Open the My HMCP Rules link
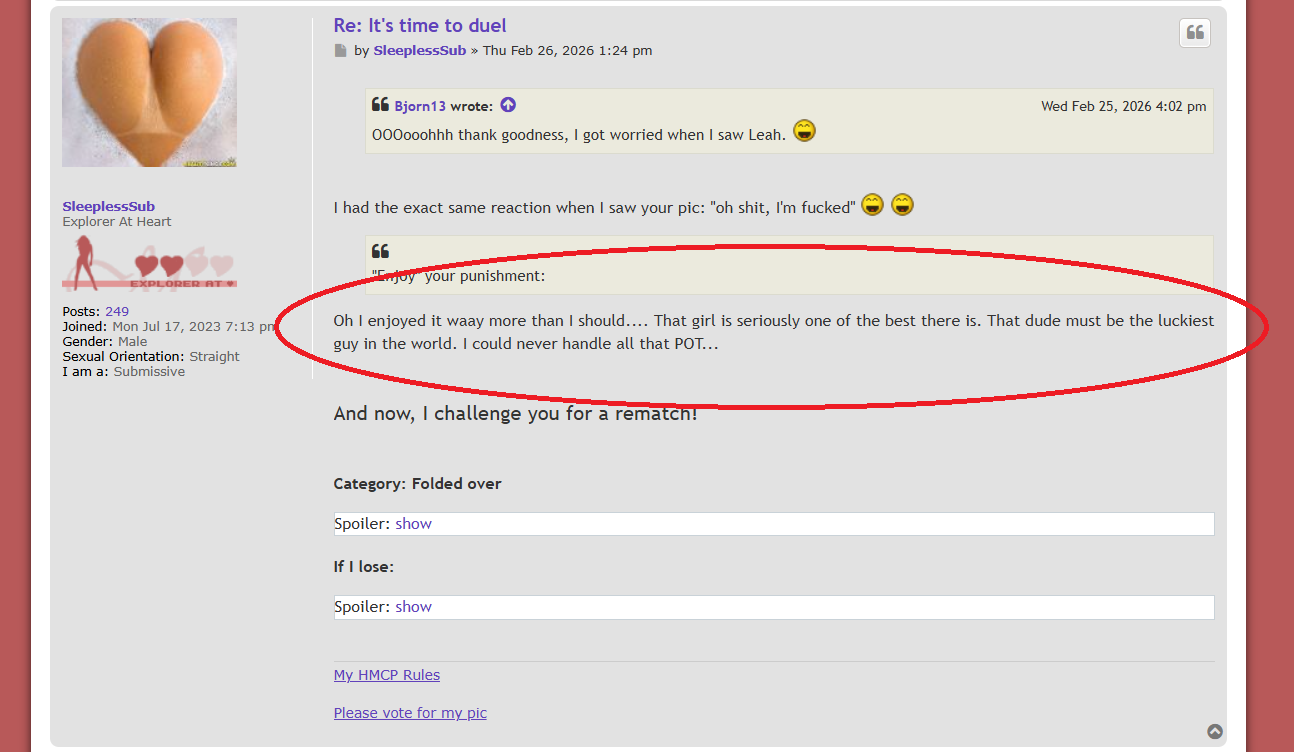Image resolution: width=1294 pixels, height=752 pixels. pyautogui.click(x=387, y=675)
